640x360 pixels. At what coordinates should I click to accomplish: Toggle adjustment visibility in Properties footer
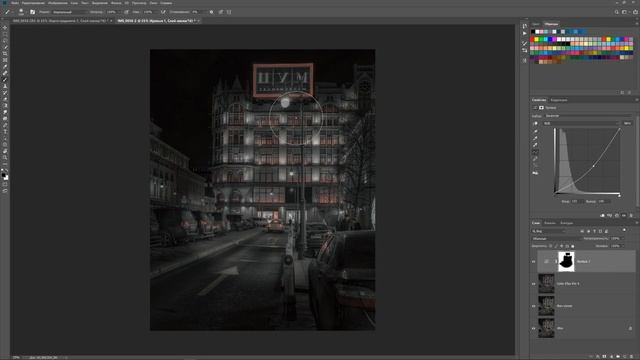pos(624,215)
